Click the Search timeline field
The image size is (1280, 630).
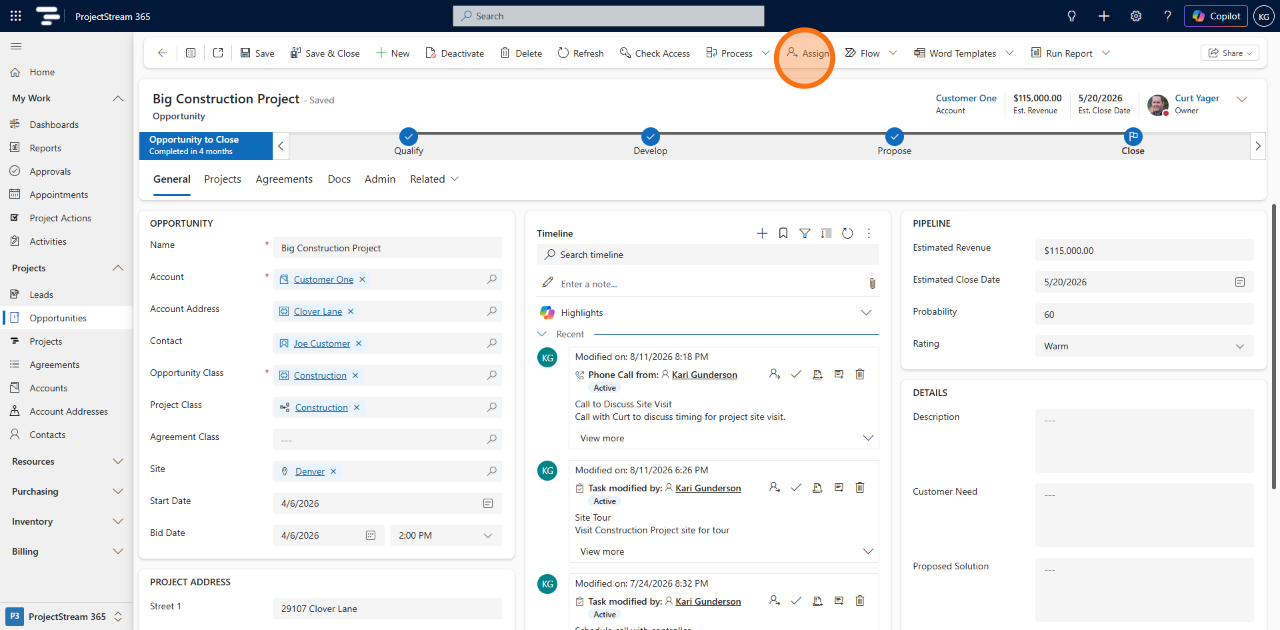[x=708, y=255]
